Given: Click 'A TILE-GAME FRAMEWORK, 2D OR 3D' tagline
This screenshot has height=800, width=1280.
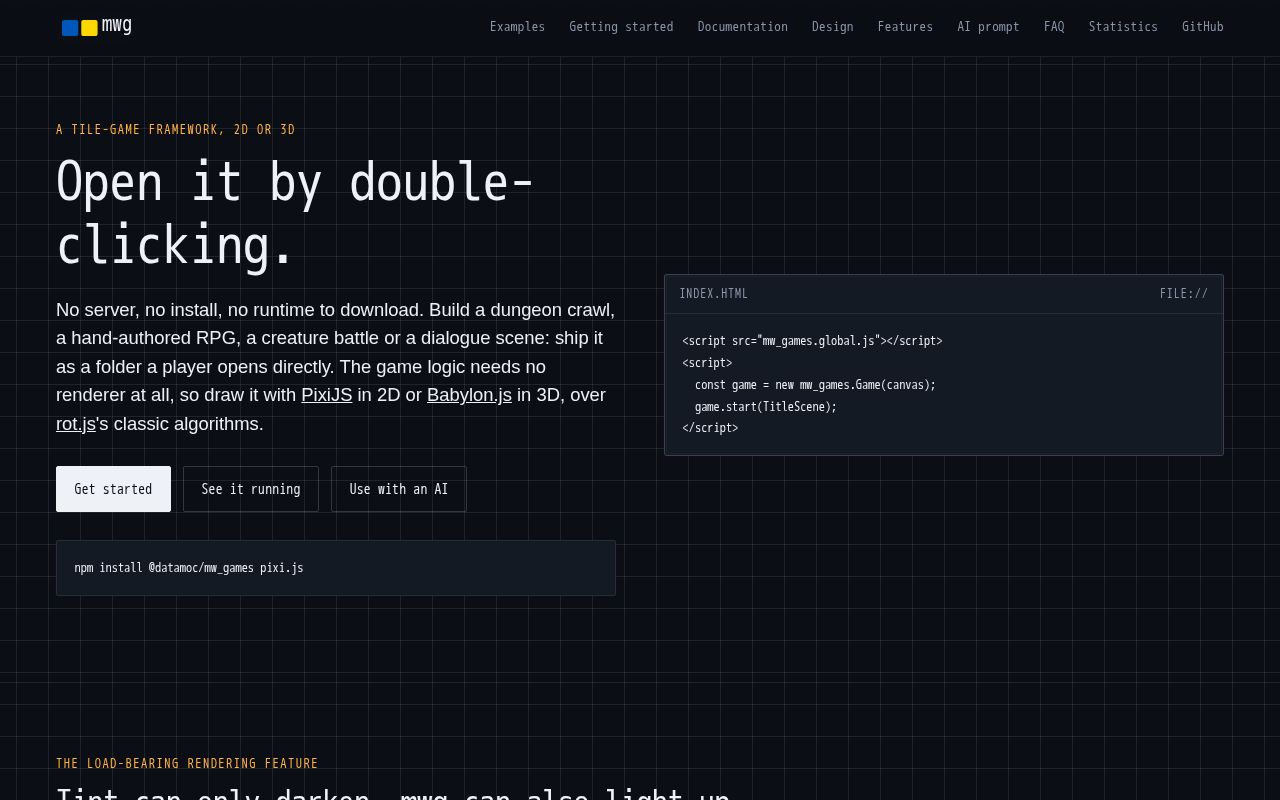Looking at the screenshot, I should [x=176, y=130].
